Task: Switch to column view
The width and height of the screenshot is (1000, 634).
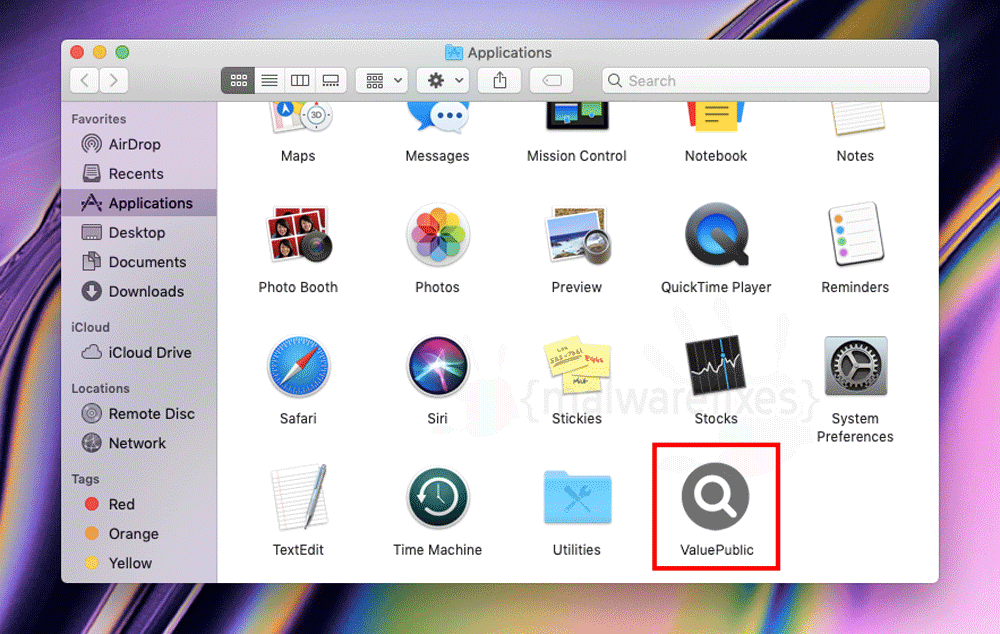Action: coord(300,80)
